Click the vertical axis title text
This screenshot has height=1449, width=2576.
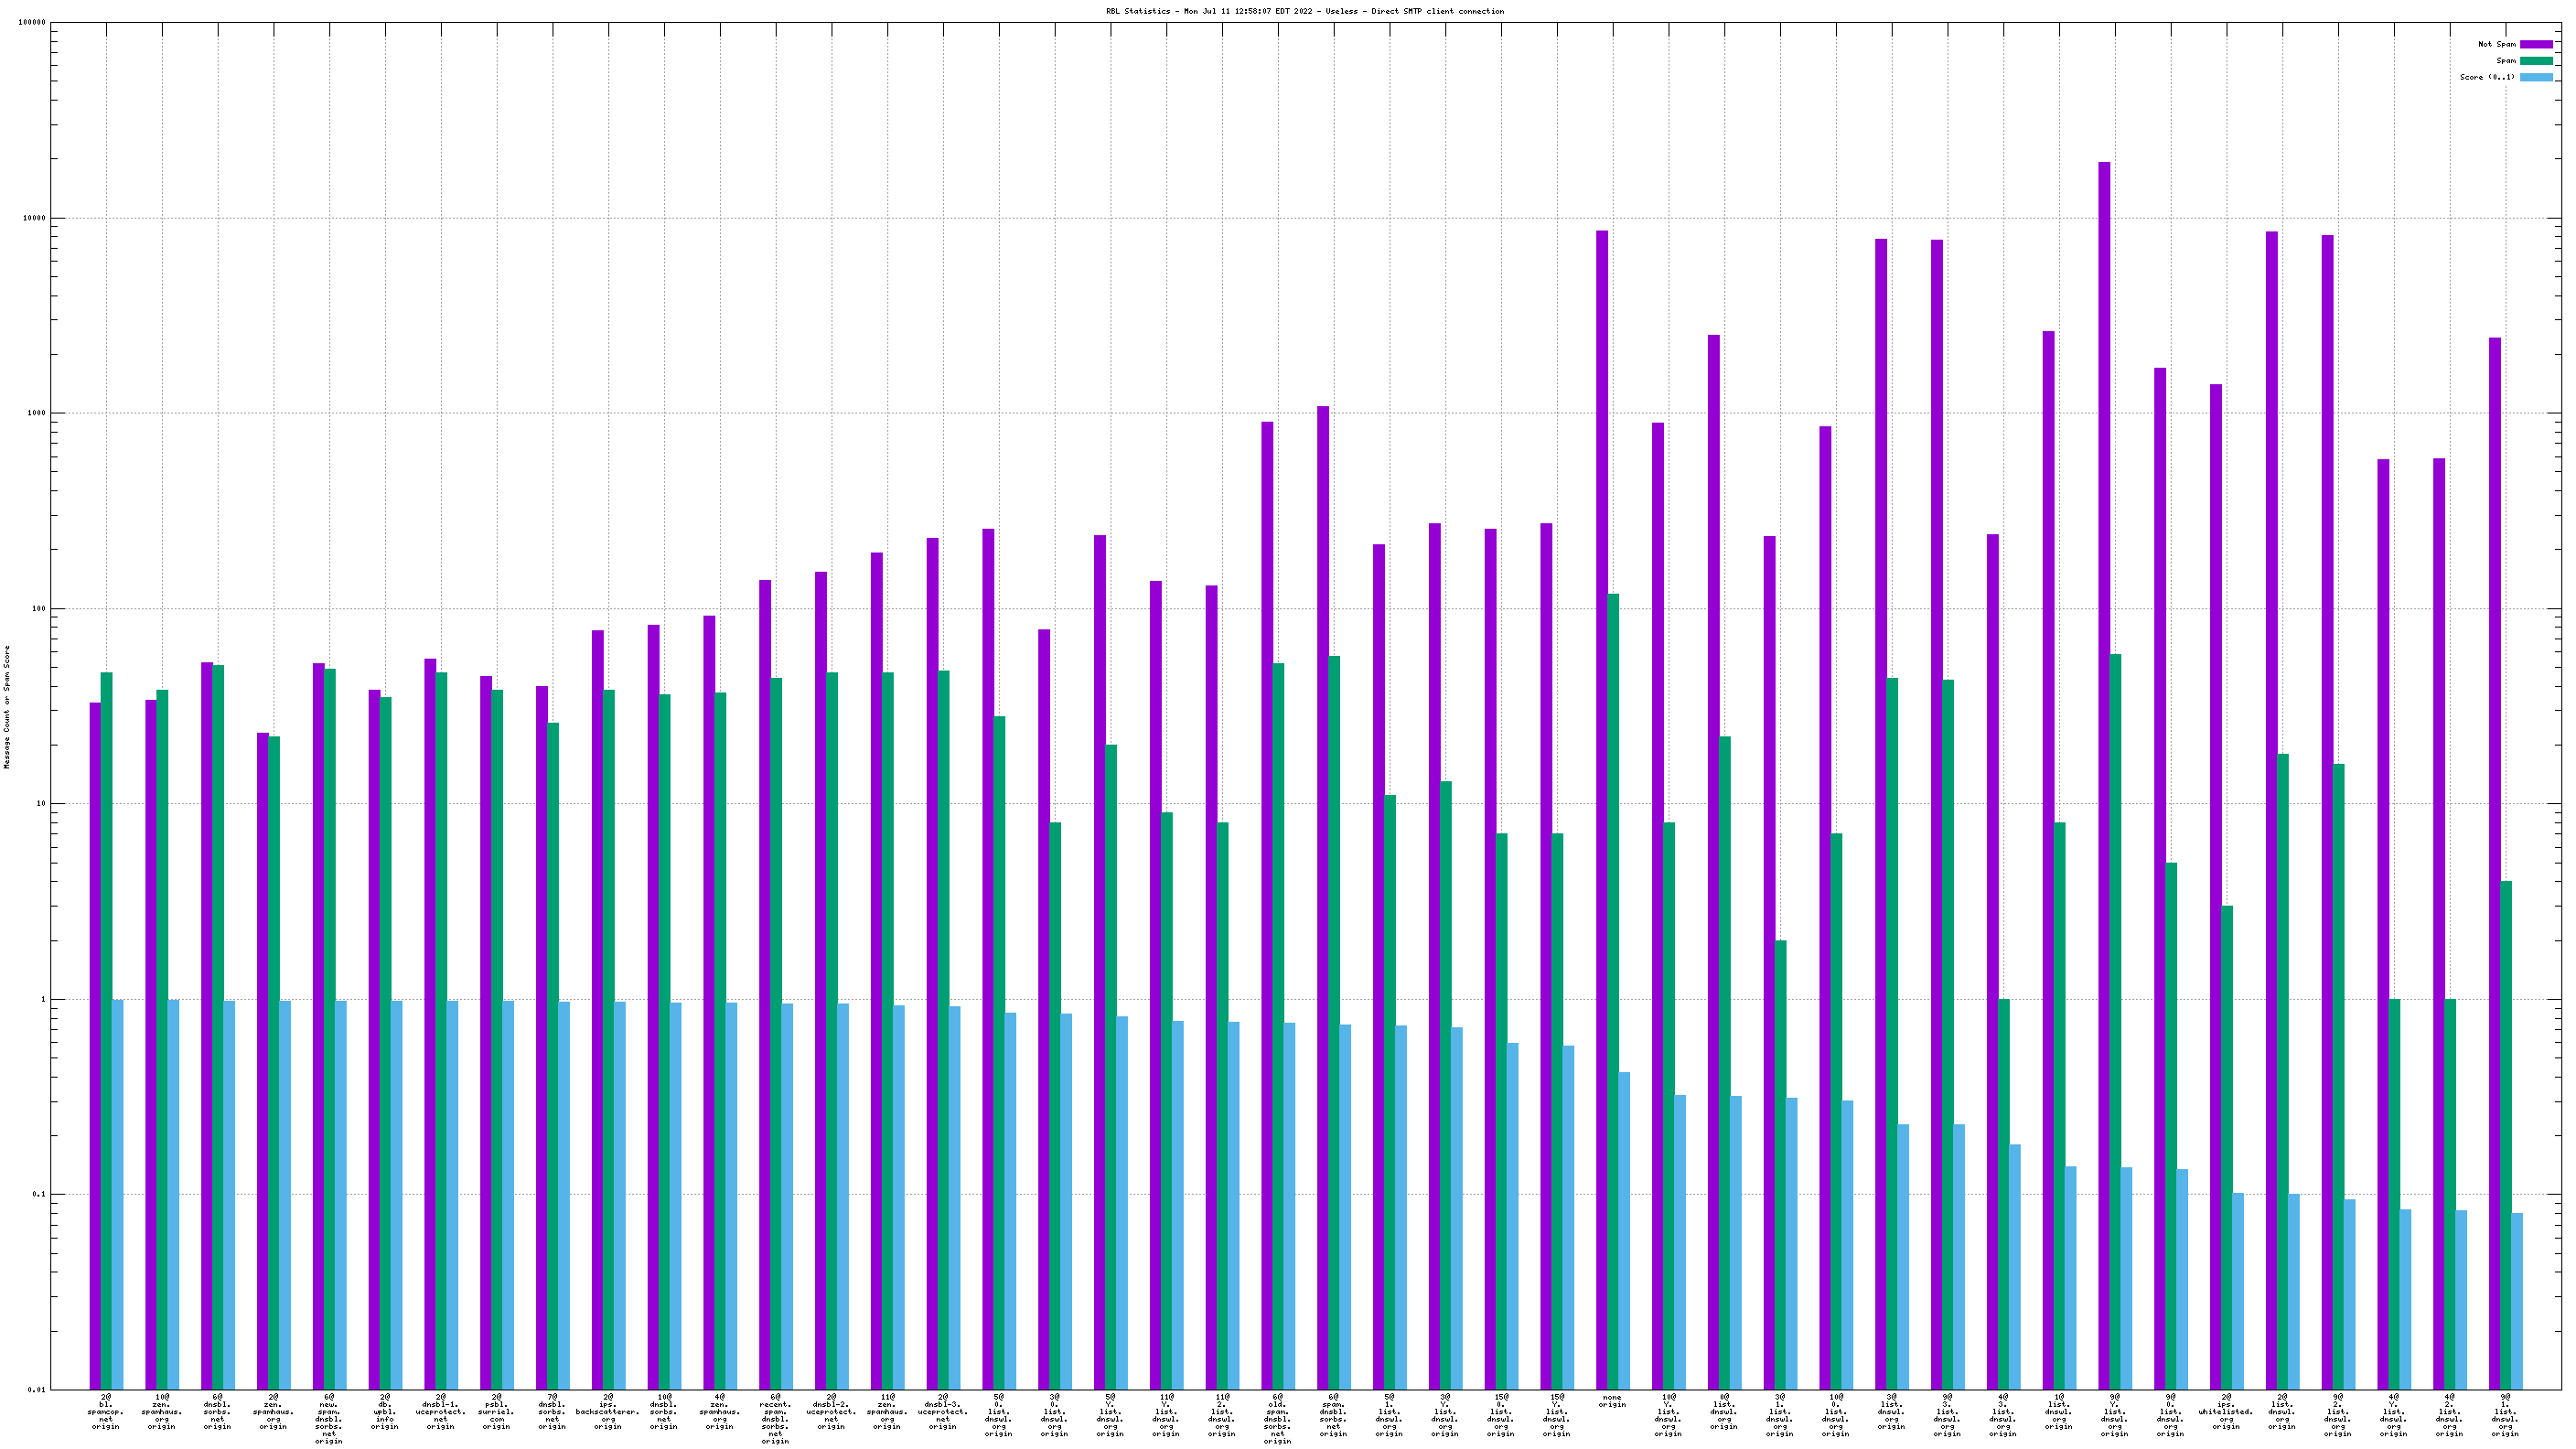(x=7, y=706)
